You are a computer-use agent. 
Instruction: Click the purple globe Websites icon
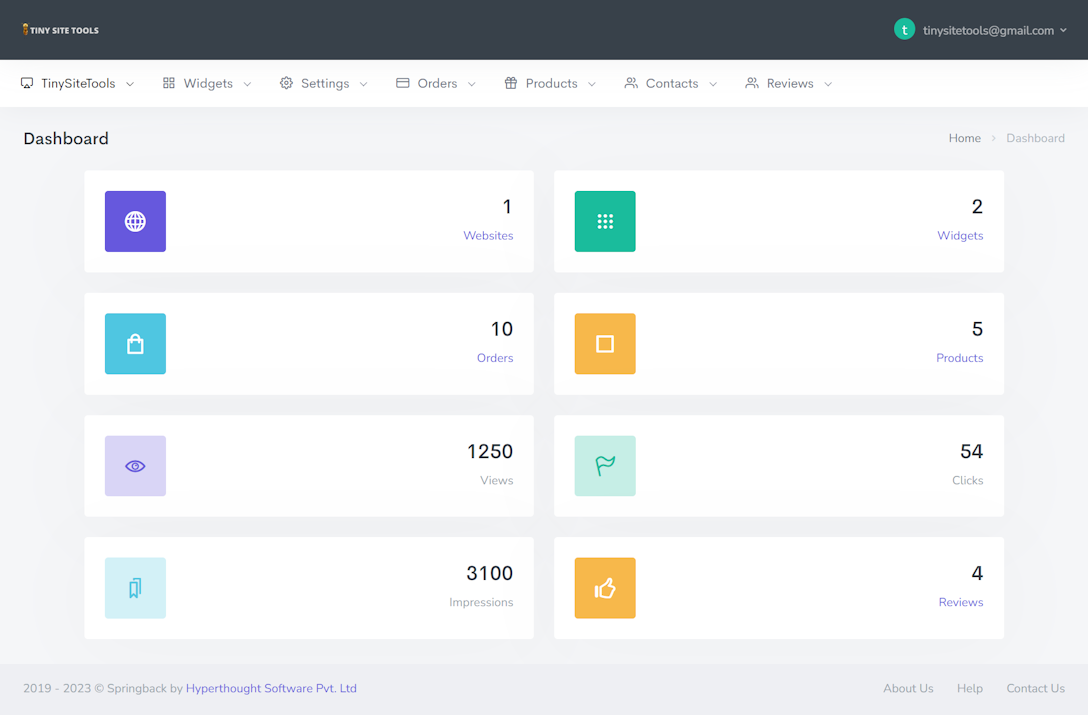coord(135,221)
